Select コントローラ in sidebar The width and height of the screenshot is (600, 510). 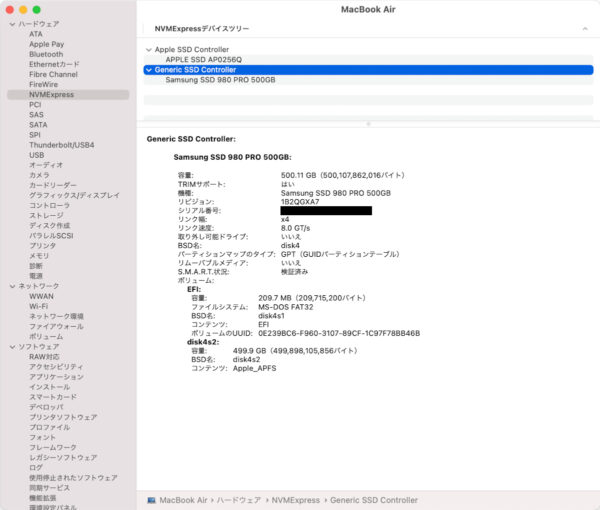[x=50, y=205]
